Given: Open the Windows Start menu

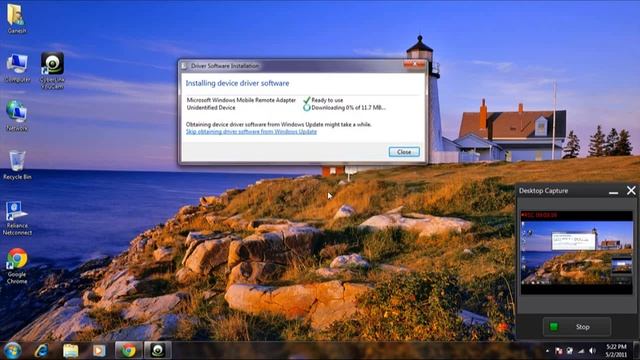Looking at the screenshot, I should pos(13,351).
